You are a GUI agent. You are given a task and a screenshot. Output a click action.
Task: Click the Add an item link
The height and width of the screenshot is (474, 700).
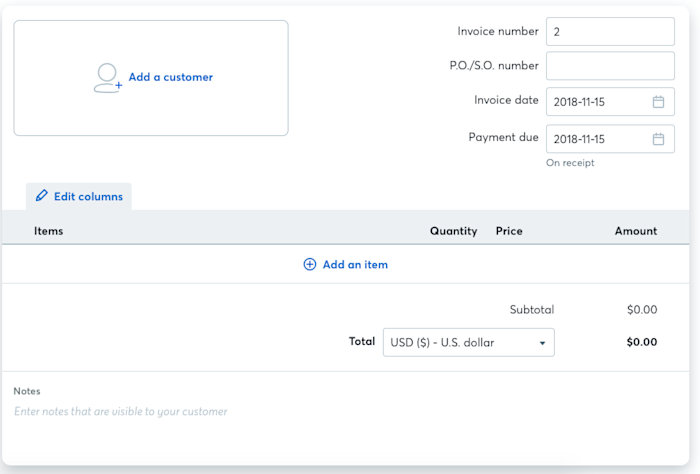355,265
